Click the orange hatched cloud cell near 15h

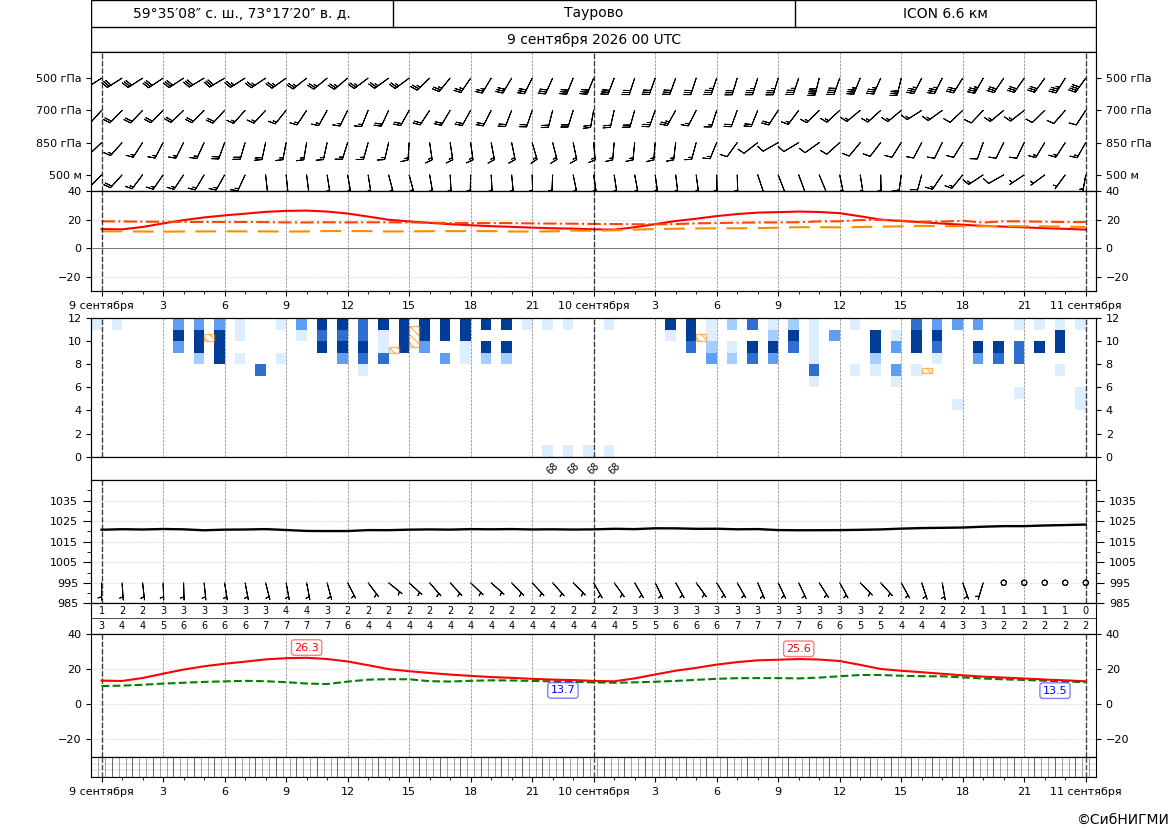click(414, 337)
